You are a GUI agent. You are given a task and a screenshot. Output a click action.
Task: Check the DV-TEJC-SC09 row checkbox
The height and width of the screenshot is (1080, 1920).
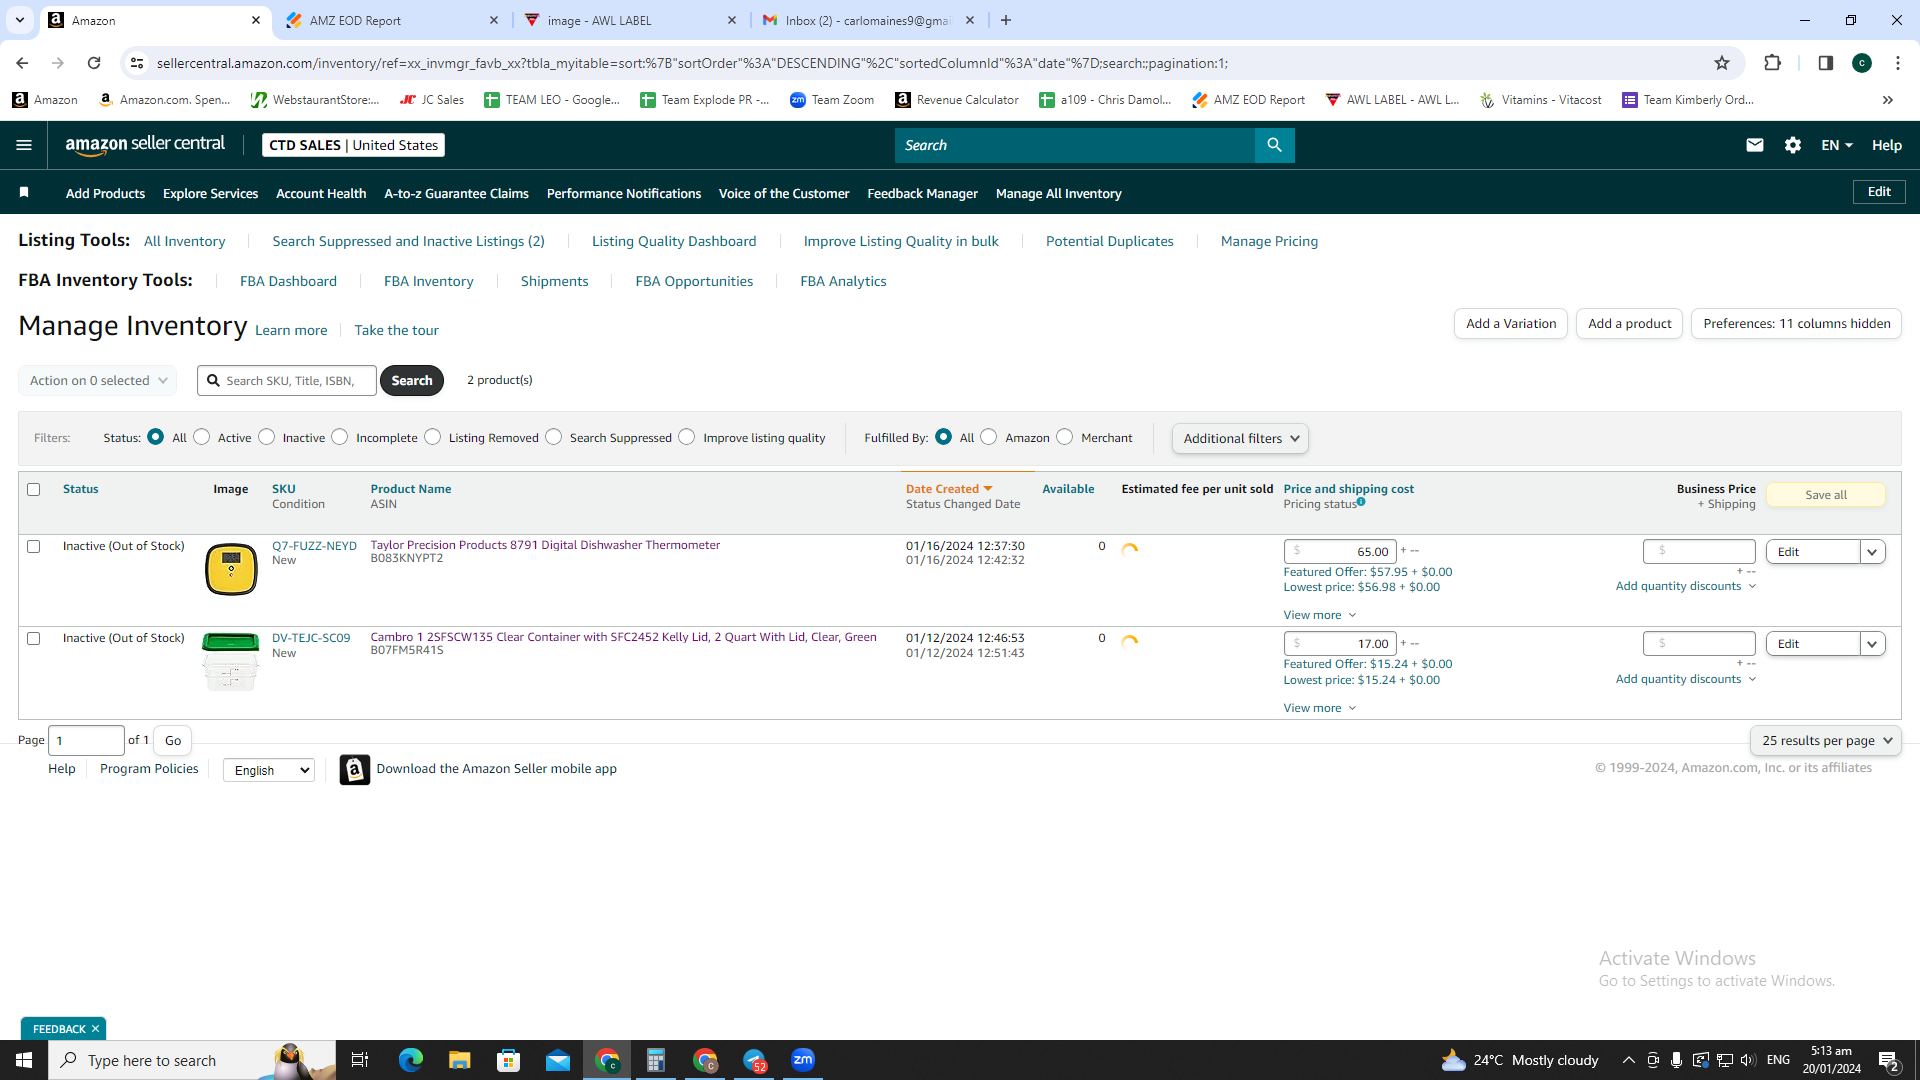click(33, 638)
